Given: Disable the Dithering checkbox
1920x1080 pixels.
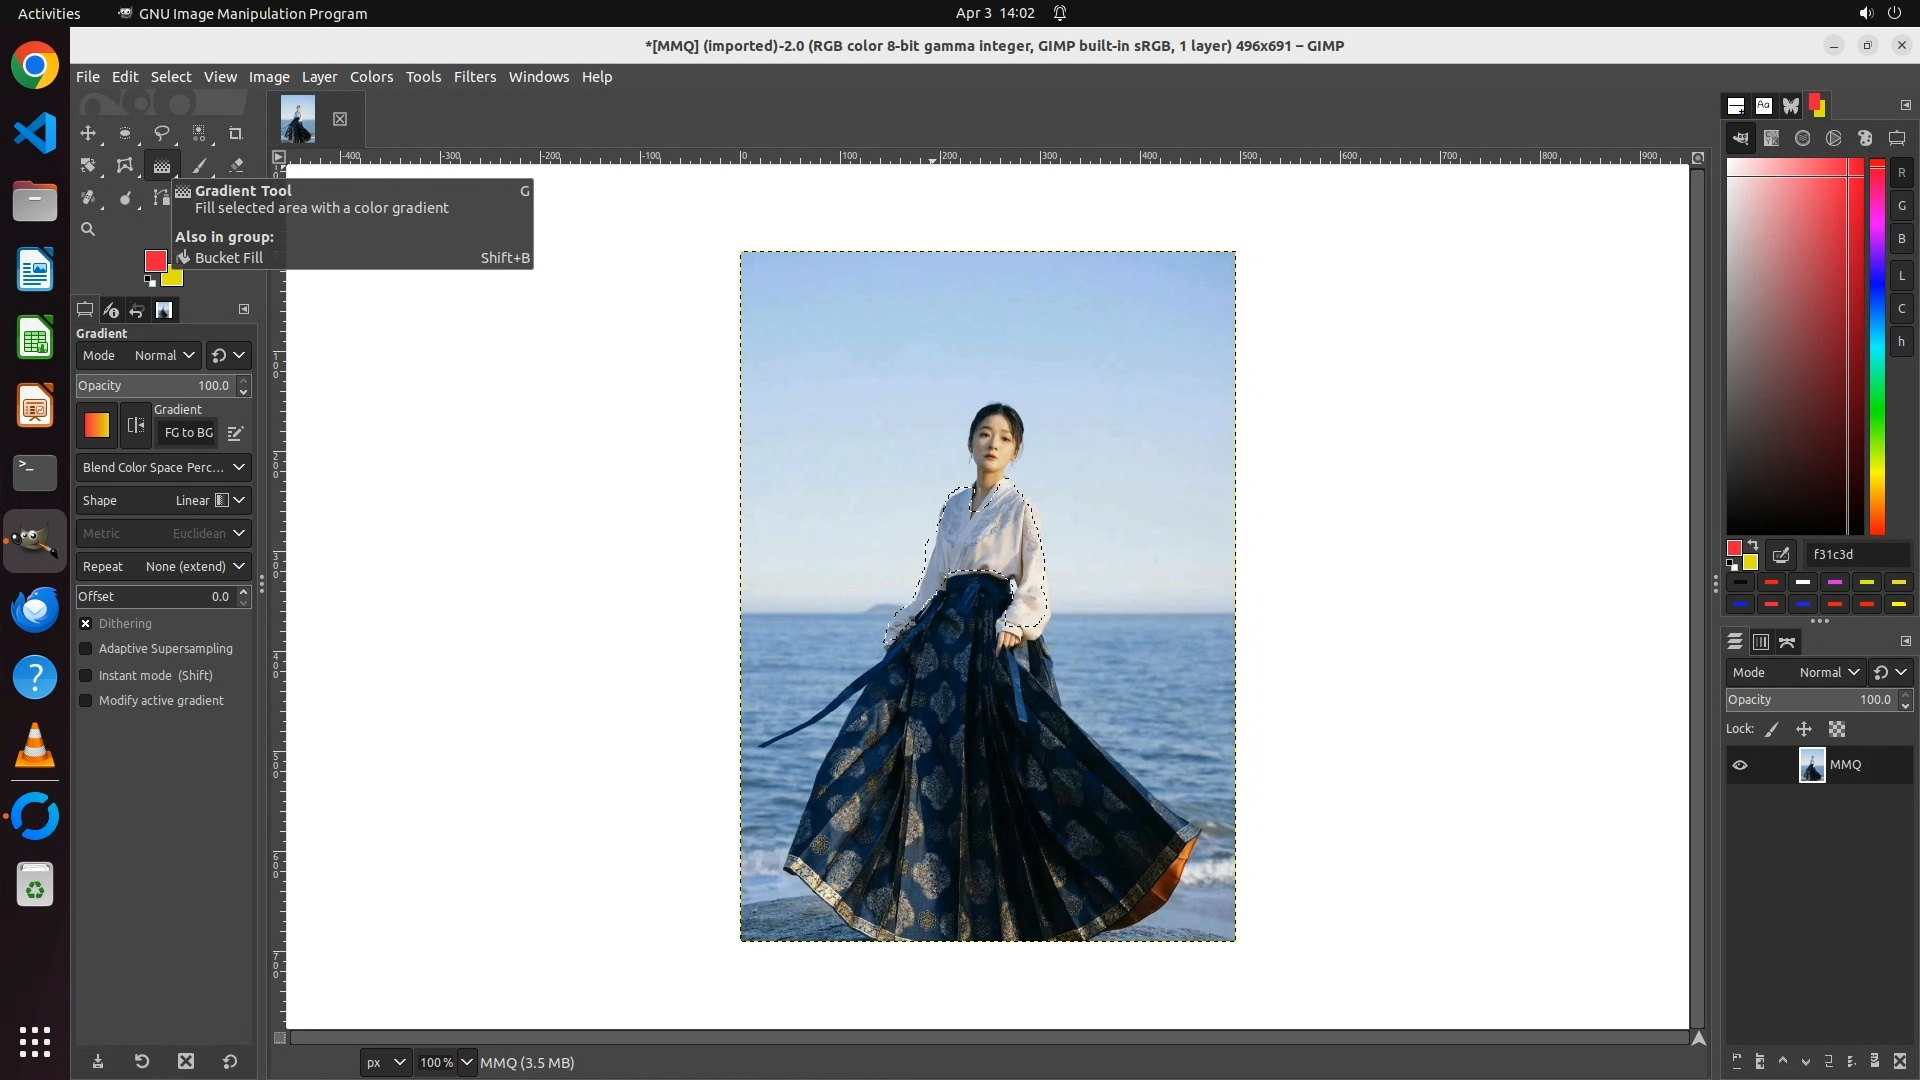Looking at the screenshot, I should pos(86,623).
